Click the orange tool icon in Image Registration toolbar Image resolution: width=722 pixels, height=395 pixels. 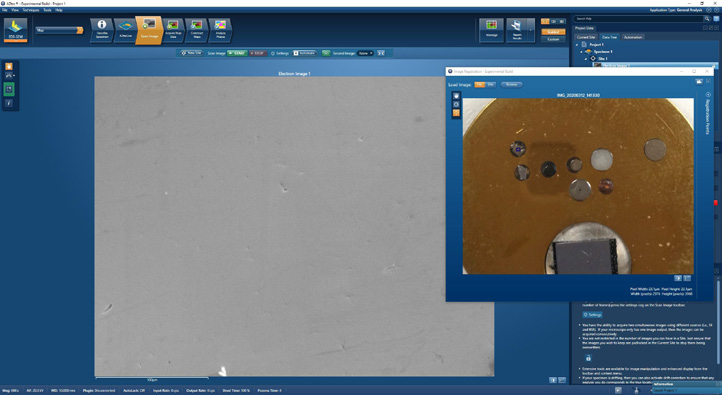click(456, 113)
